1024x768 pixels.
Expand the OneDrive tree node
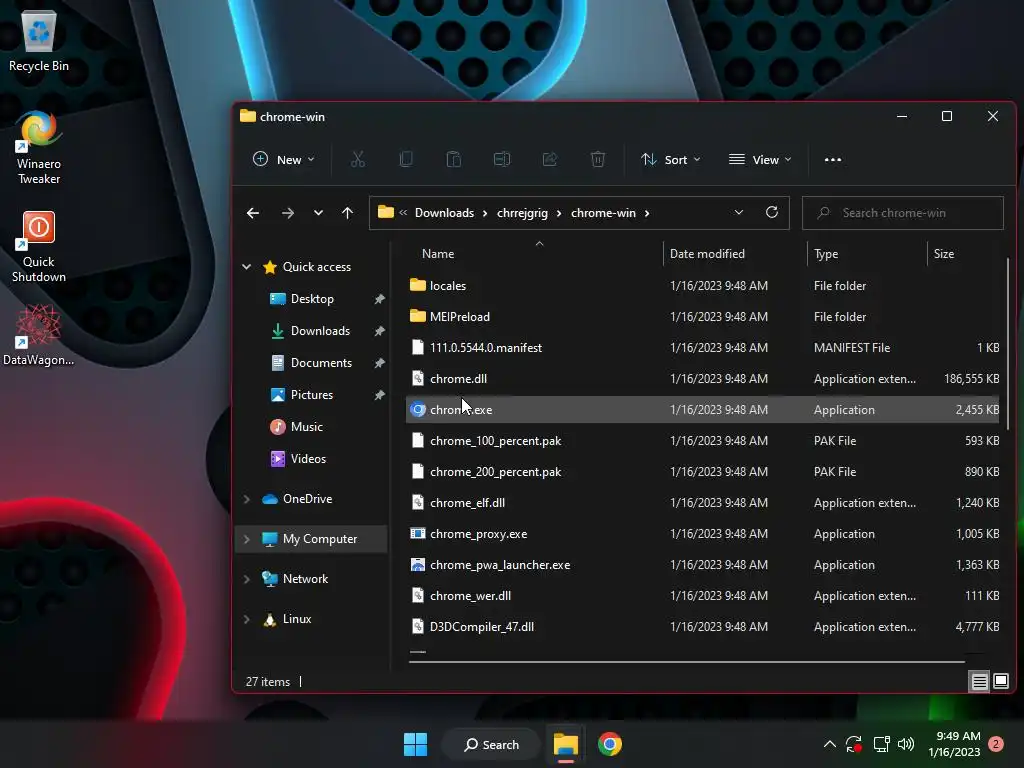(x=247, y=499)
